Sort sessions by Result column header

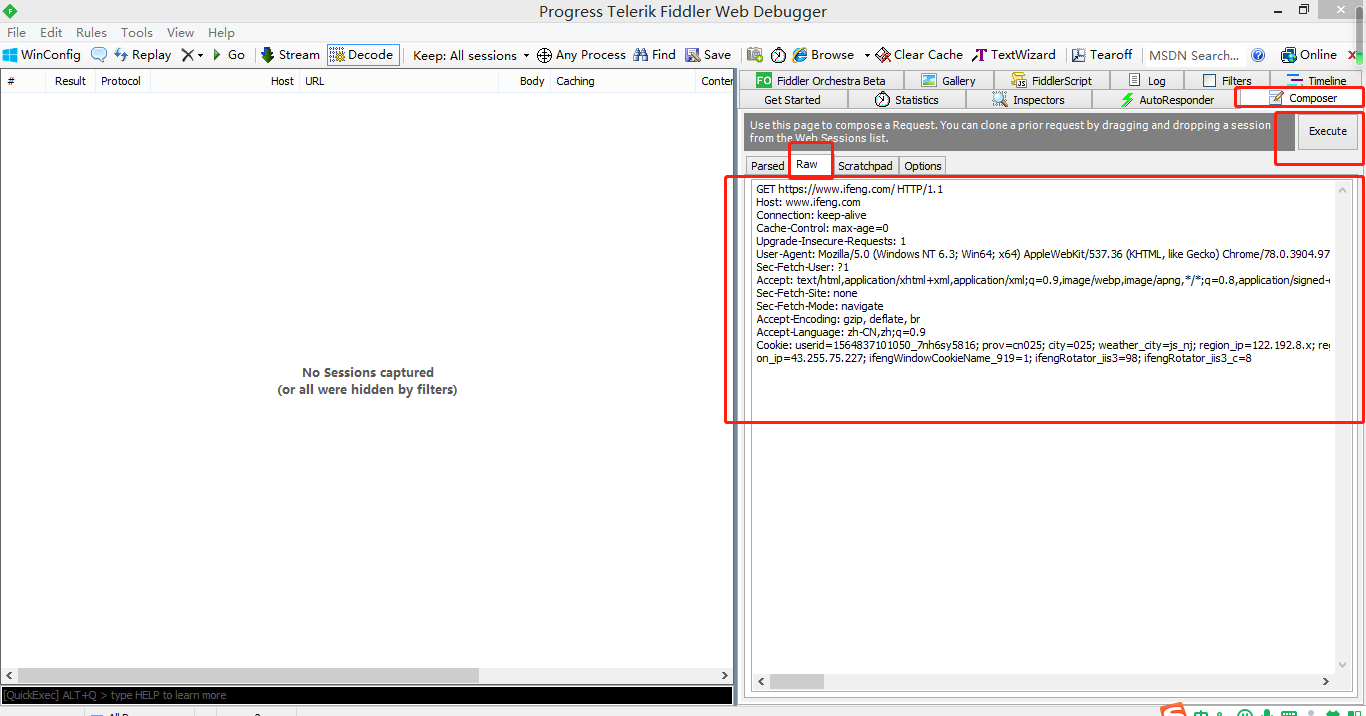tap(70, 81)
